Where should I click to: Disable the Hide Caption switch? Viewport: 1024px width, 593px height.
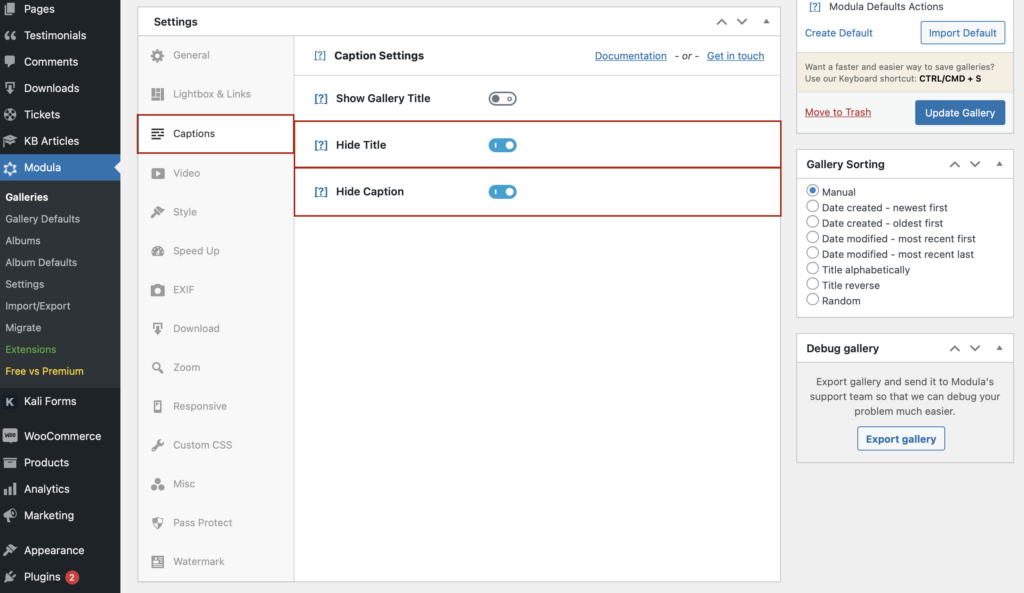[x=502, y=192]
